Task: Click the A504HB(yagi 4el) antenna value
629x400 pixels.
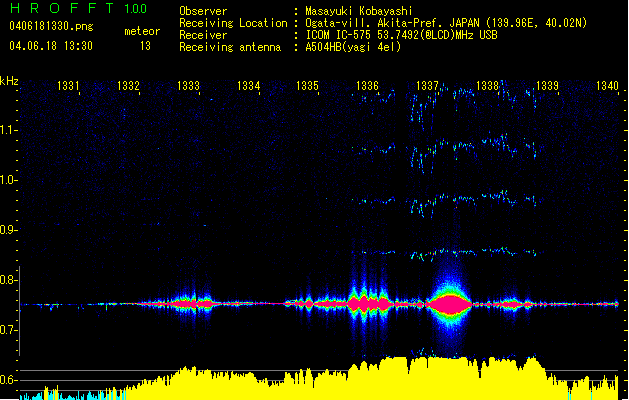Action: 353,47
